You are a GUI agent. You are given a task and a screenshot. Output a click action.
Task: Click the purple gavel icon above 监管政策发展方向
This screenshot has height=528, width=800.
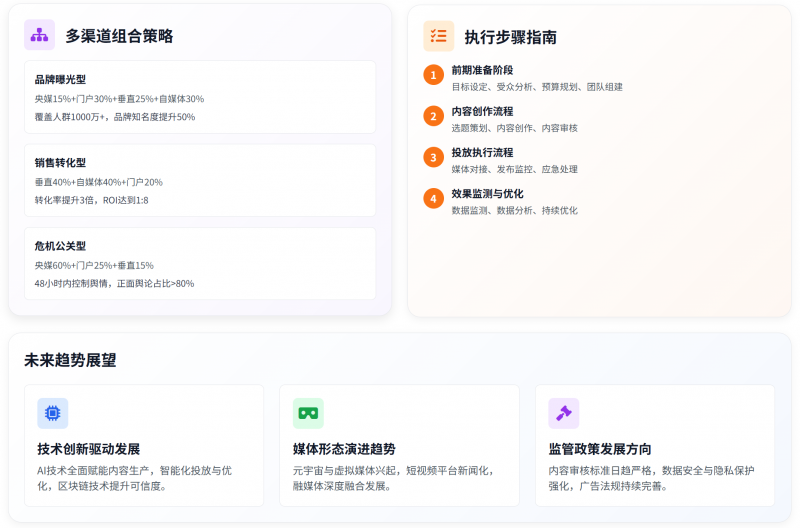pyautogui.click(x=563, y=413)
